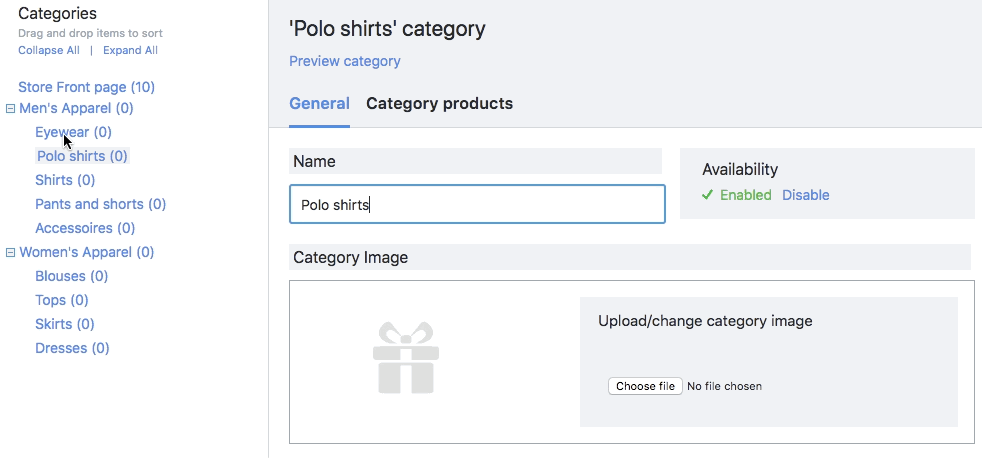Click Collapse All in Categories panel
This screenshot has width=982, height=458.
(x=49, y=50)
